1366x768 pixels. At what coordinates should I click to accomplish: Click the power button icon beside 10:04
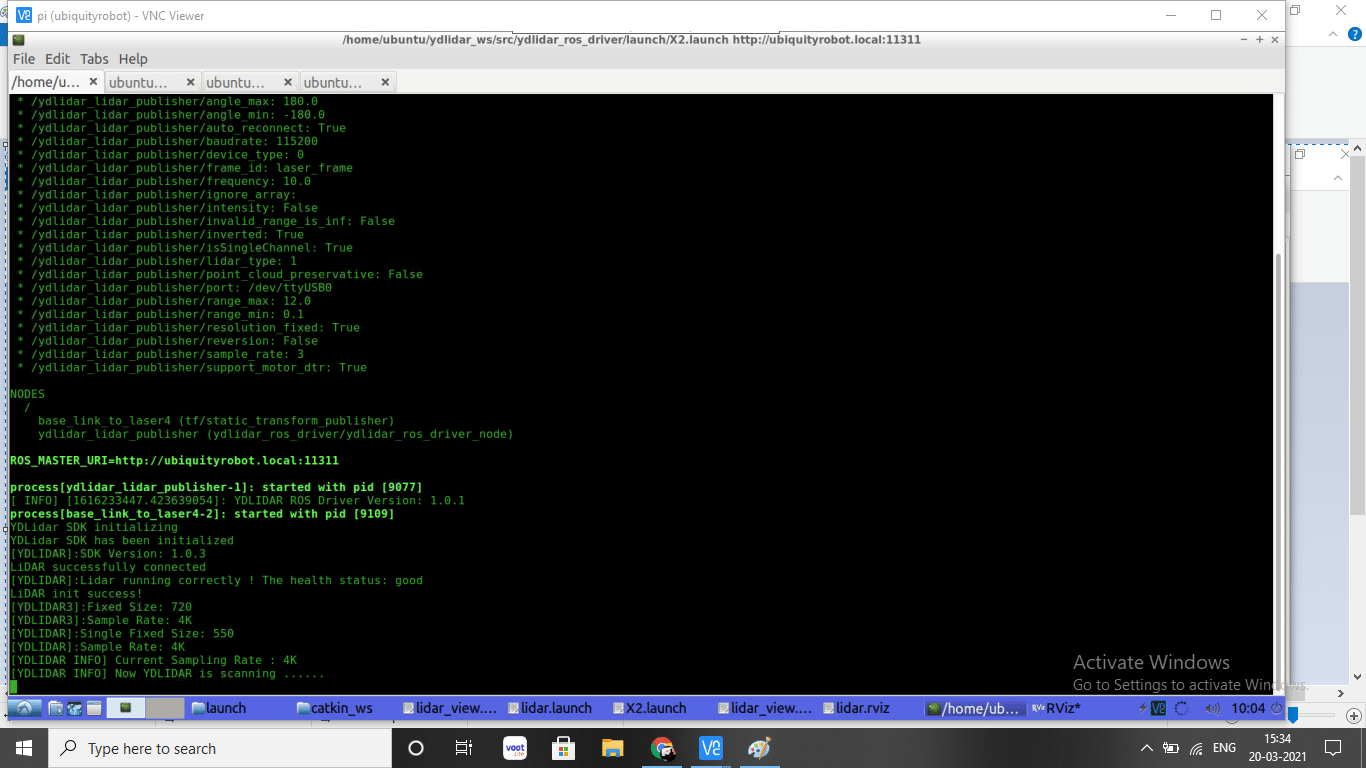(x=1276, y=708)
